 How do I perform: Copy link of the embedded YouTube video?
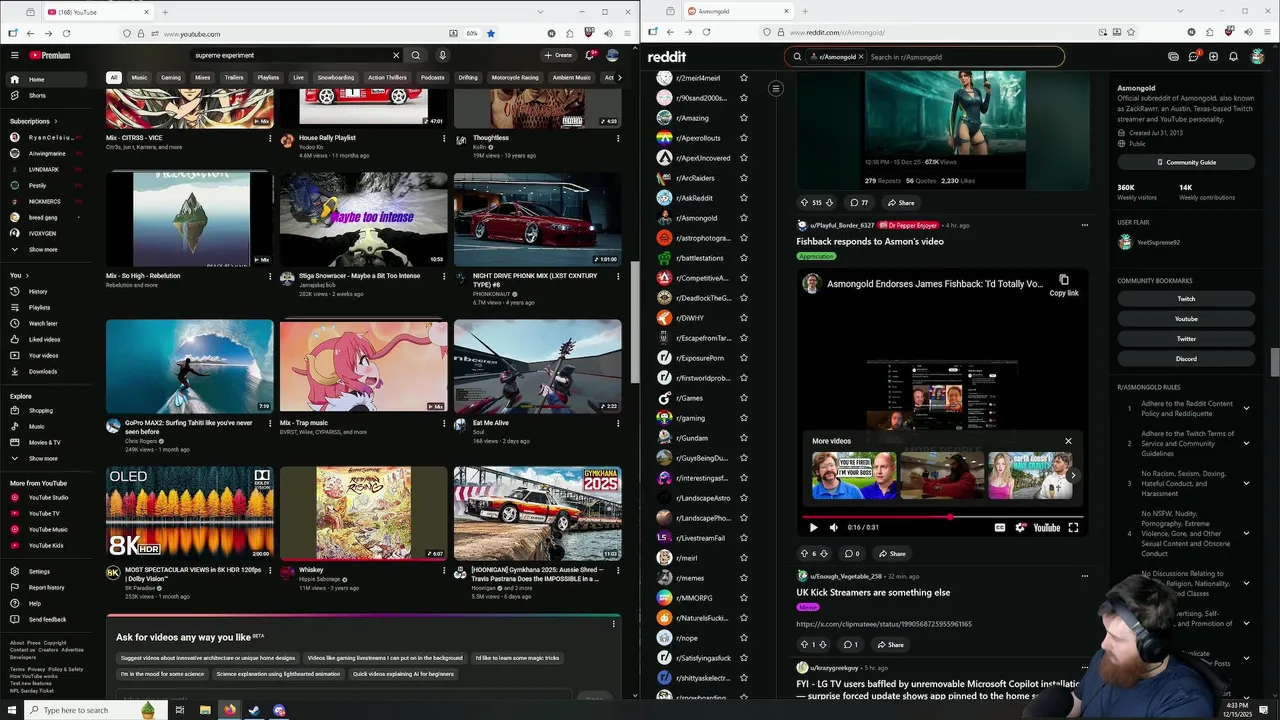(1064, 285)
